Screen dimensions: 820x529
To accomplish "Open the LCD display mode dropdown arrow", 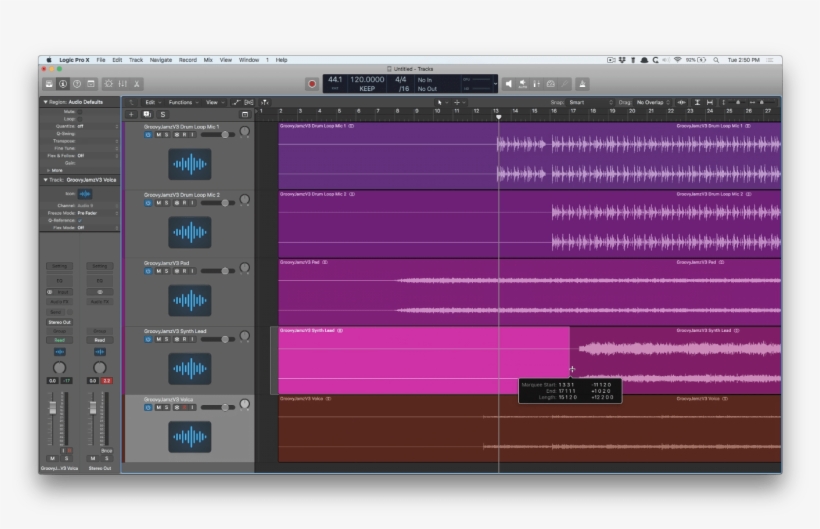I will pos(495,84).
